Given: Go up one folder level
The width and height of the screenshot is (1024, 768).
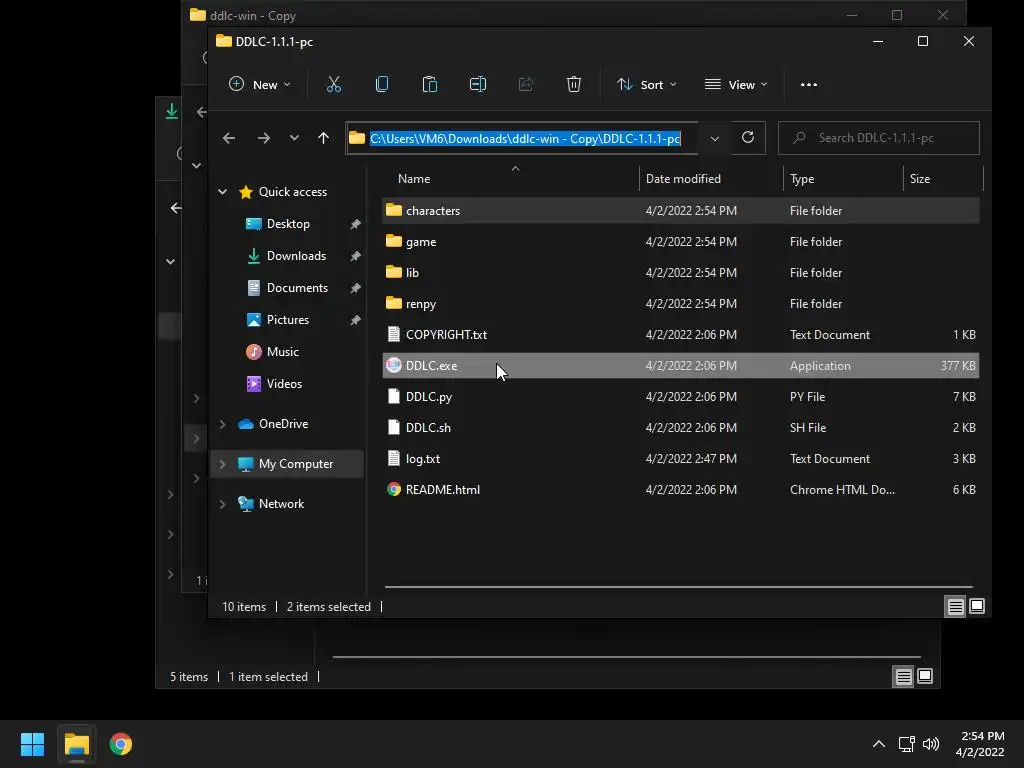Looking at the screenshot, I should coord(323,138).
